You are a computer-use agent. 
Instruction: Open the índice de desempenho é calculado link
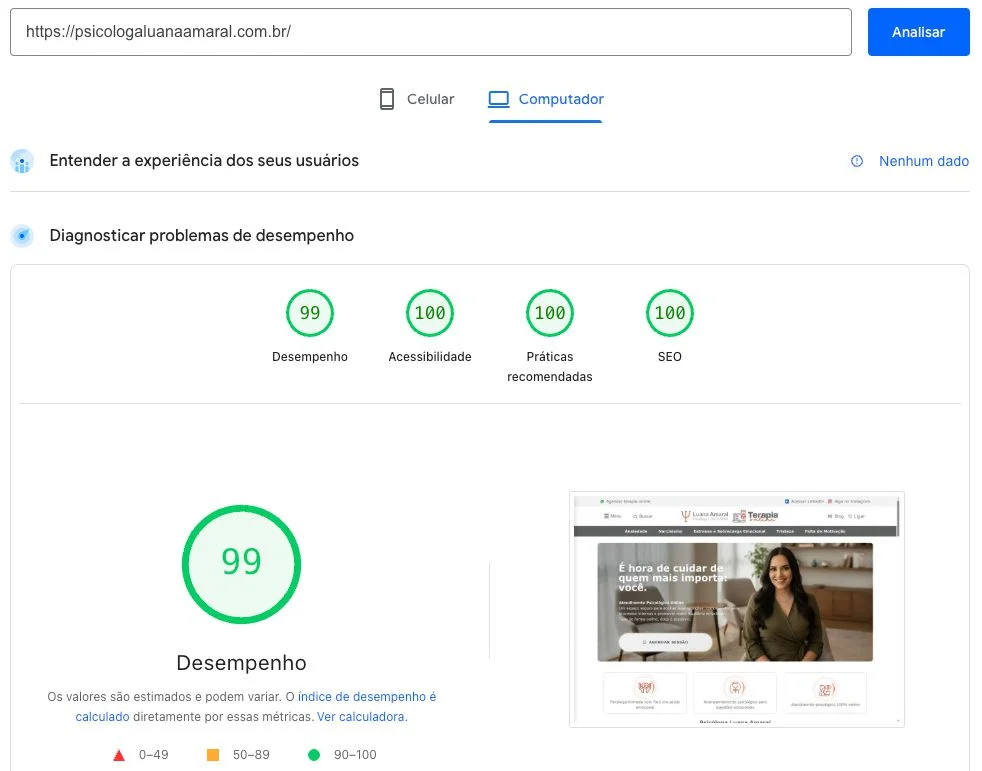(x=366, y=696)
